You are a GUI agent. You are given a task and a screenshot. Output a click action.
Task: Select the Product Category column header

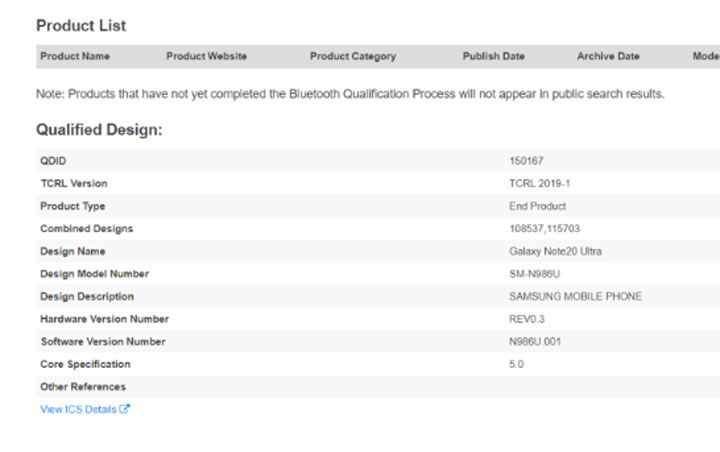click(353, 56)
